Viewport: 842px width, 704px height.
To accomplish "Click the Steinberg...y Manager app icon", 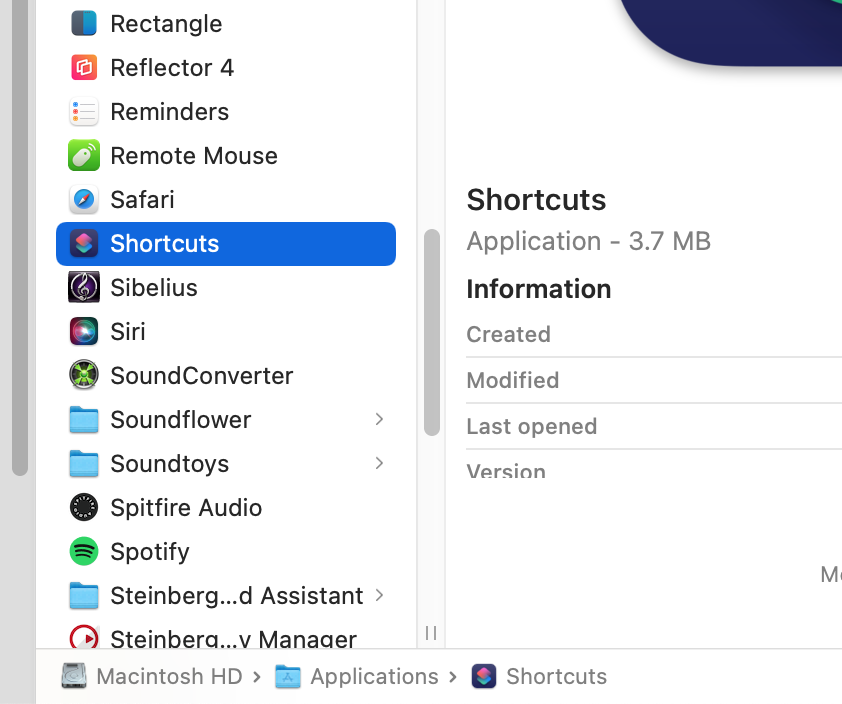I will 84,637.
